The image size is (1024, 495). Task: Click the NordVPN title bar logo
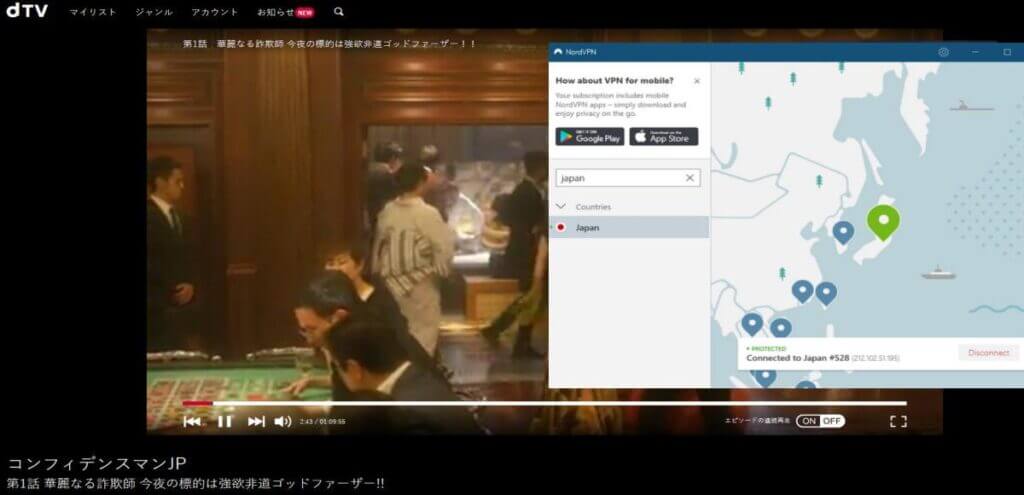point(558,52)
